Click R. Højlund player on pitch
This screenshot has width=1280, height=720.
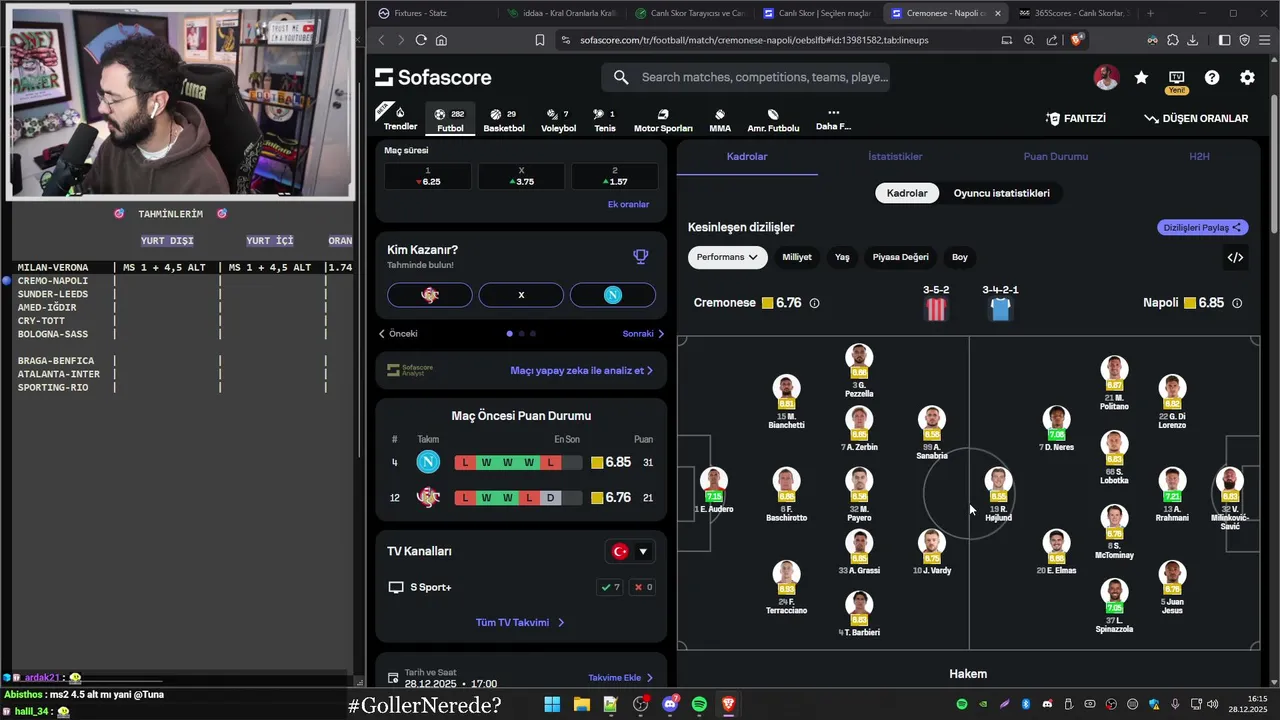[998, 494]
